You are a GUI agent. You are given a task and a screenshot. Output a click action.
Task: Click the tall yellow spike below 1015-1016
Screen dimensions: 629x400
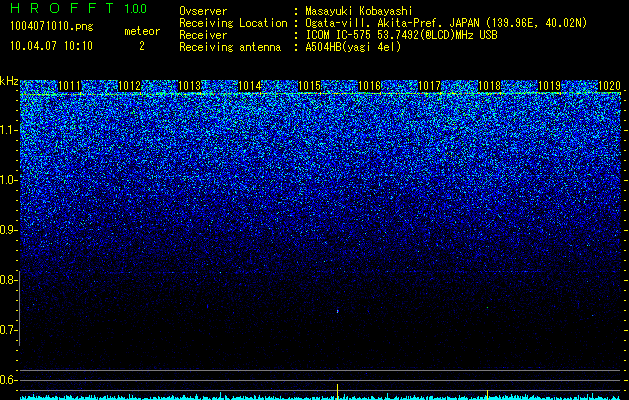pos(337,391)
